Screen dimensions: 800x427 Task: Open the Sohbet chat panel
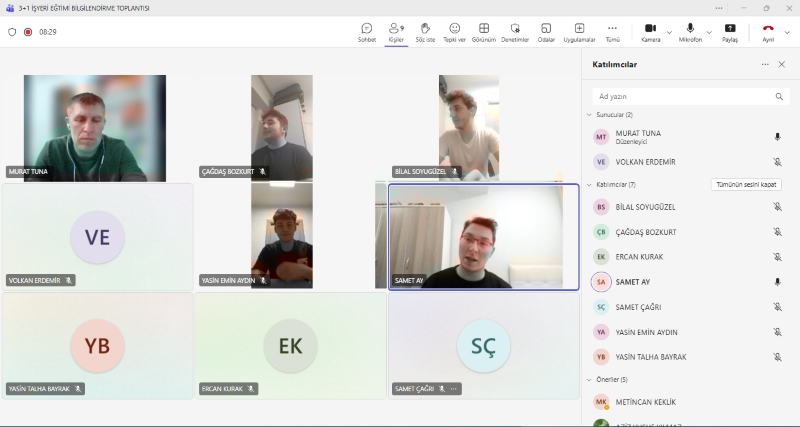367,31
